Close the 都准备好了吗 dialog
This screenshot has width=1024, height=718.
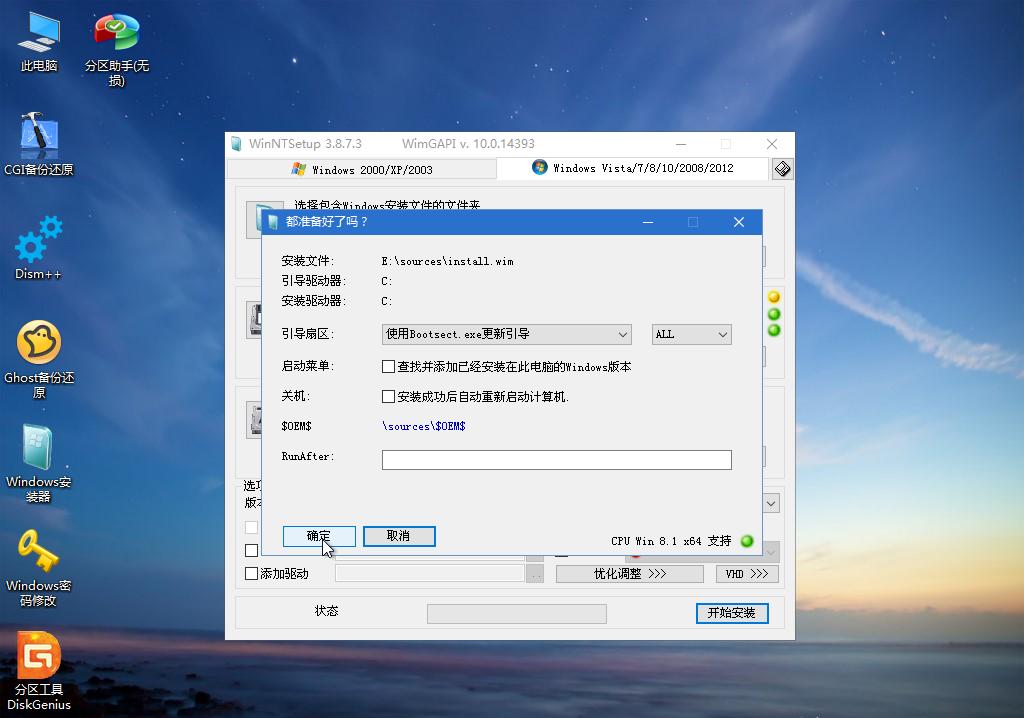click(x=739, y=222)
